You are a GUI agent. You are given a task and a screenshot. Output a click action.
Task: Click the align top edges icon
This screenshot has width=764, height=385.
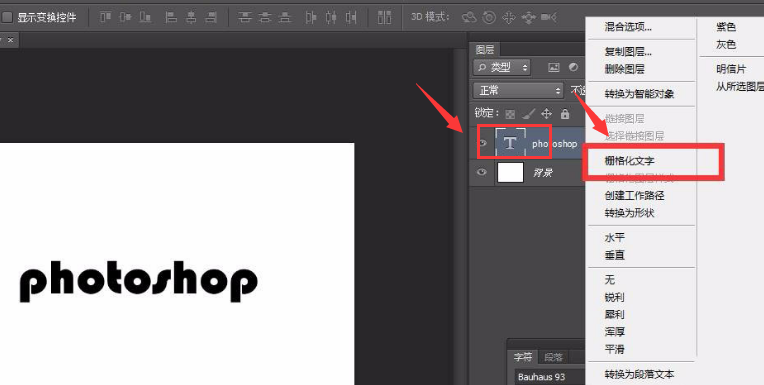tap(106, 18)
